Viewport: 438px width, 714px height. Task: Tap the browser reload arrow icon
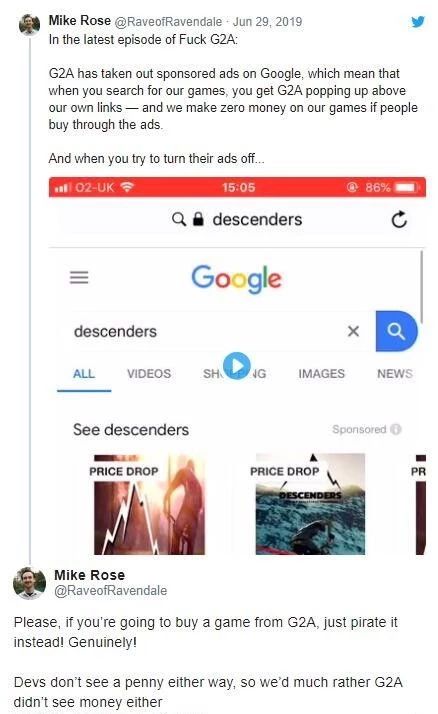coord(399,219)
